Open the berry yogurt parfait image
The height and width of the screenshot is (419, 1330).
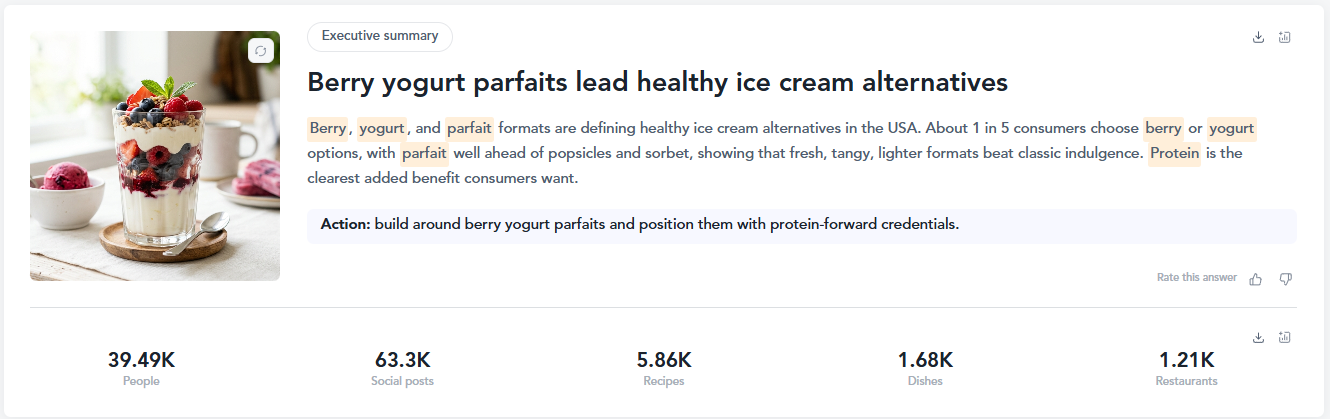point(155,156)
